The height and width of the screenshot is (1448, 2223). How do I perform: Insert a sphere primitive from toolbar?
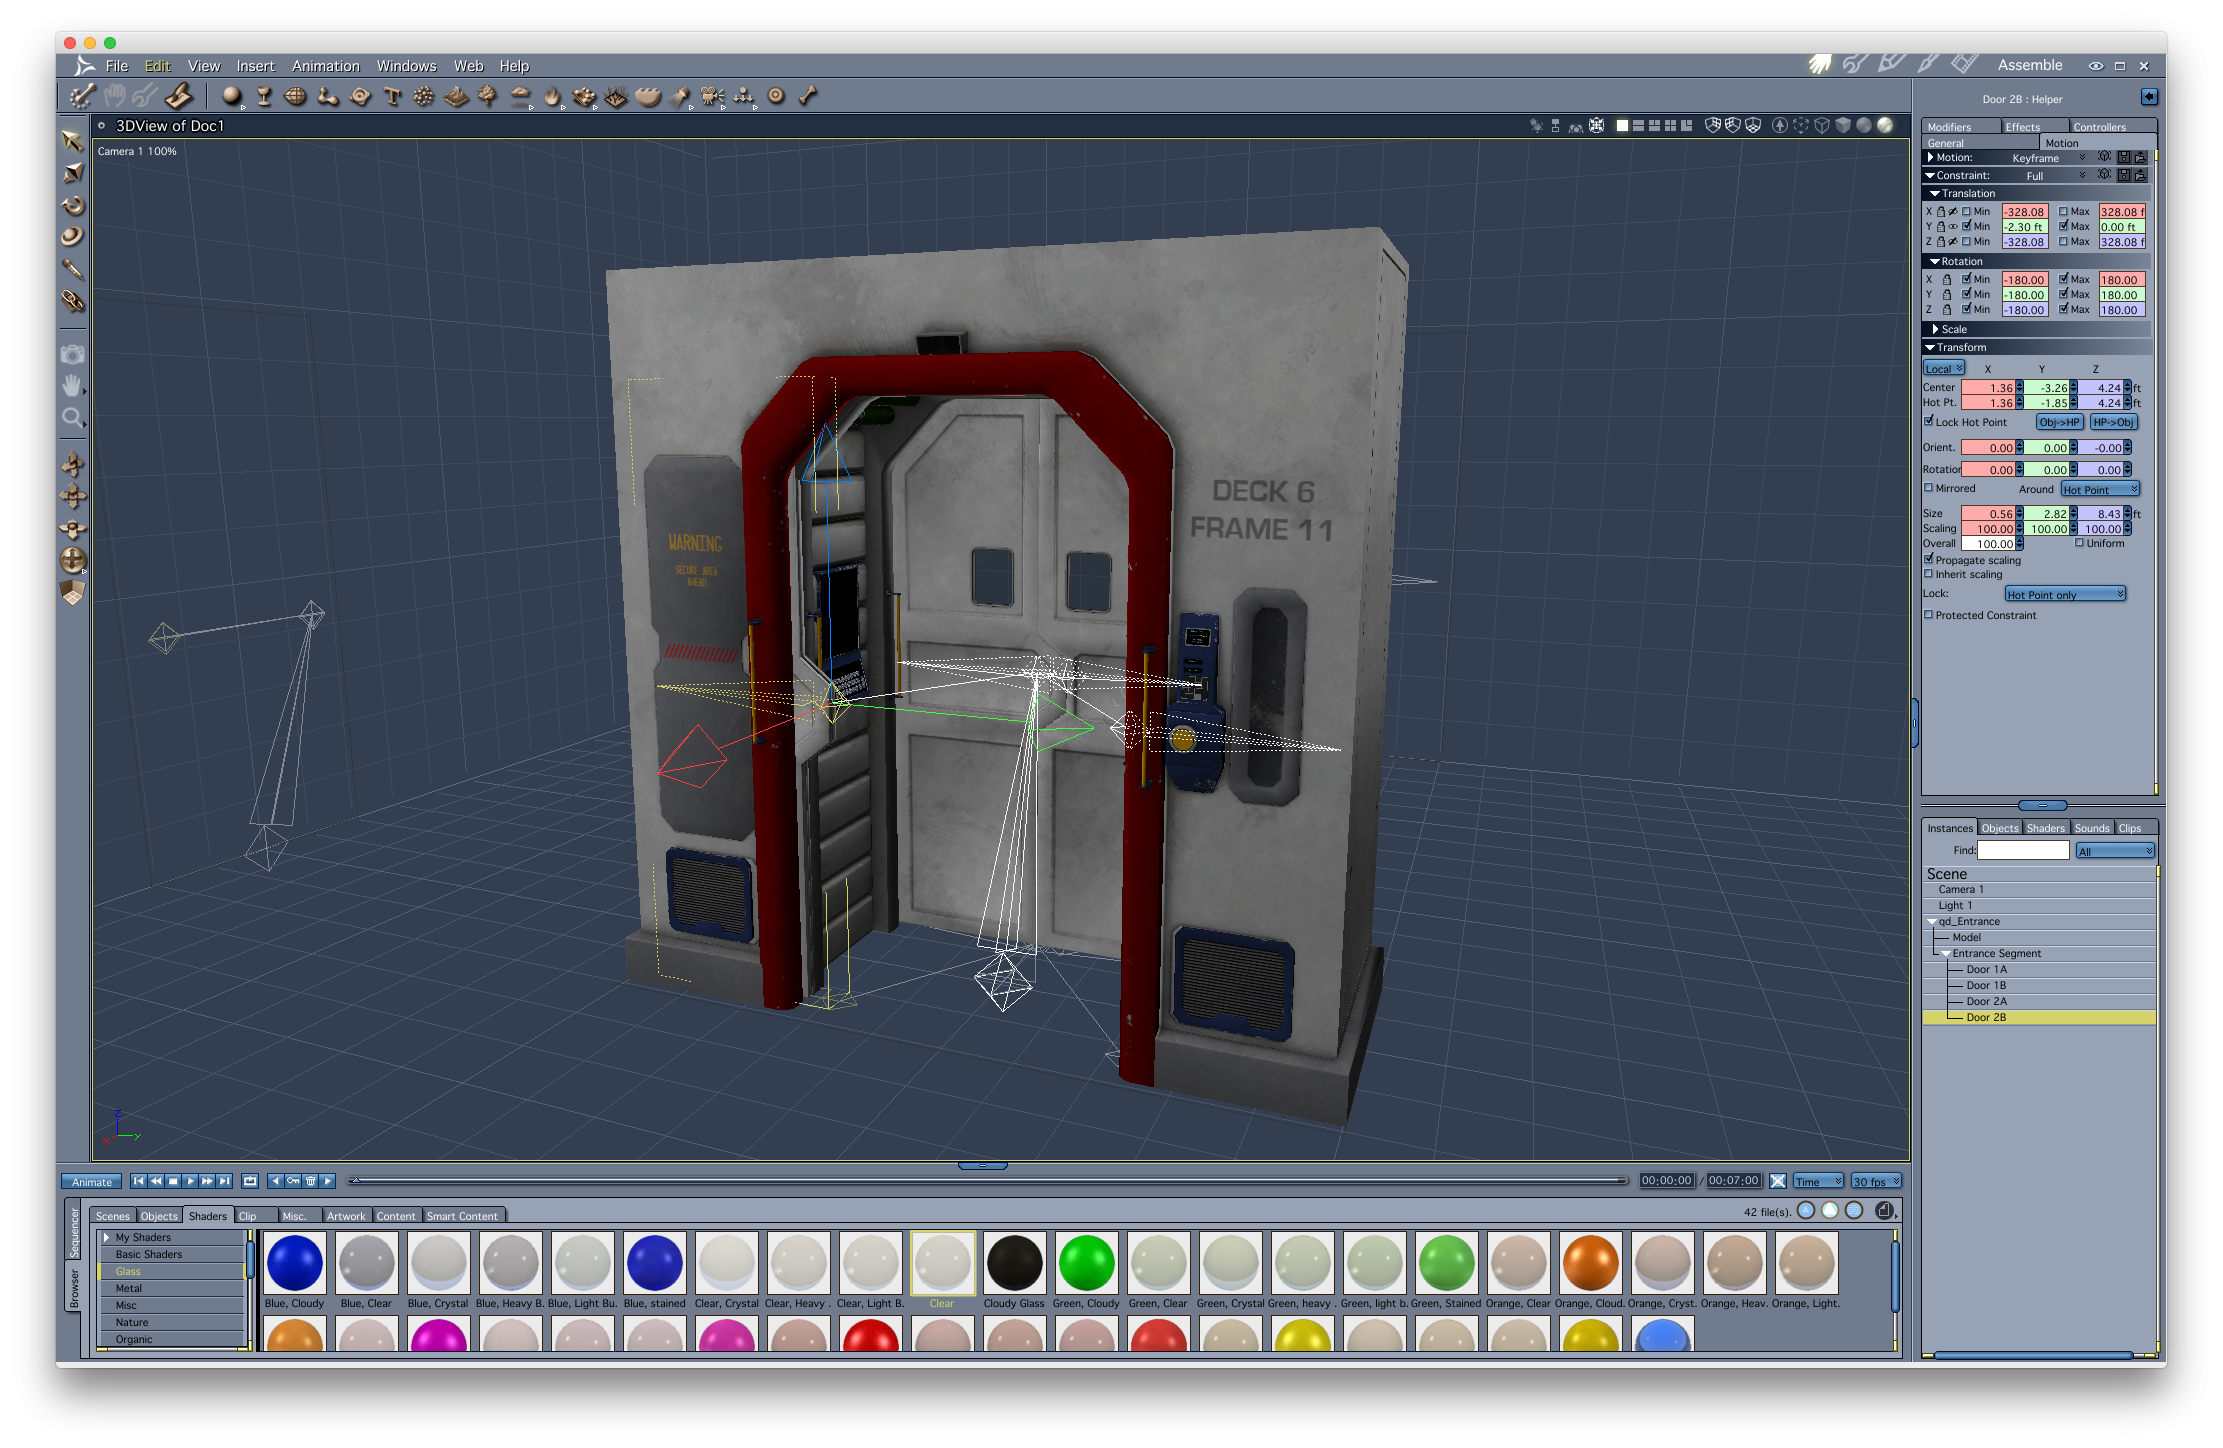(x=232, y=96)
